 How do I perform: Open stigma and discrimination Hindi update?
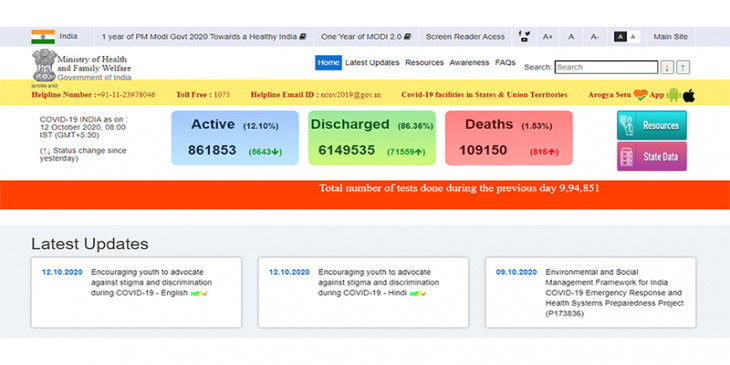(379, 283)
